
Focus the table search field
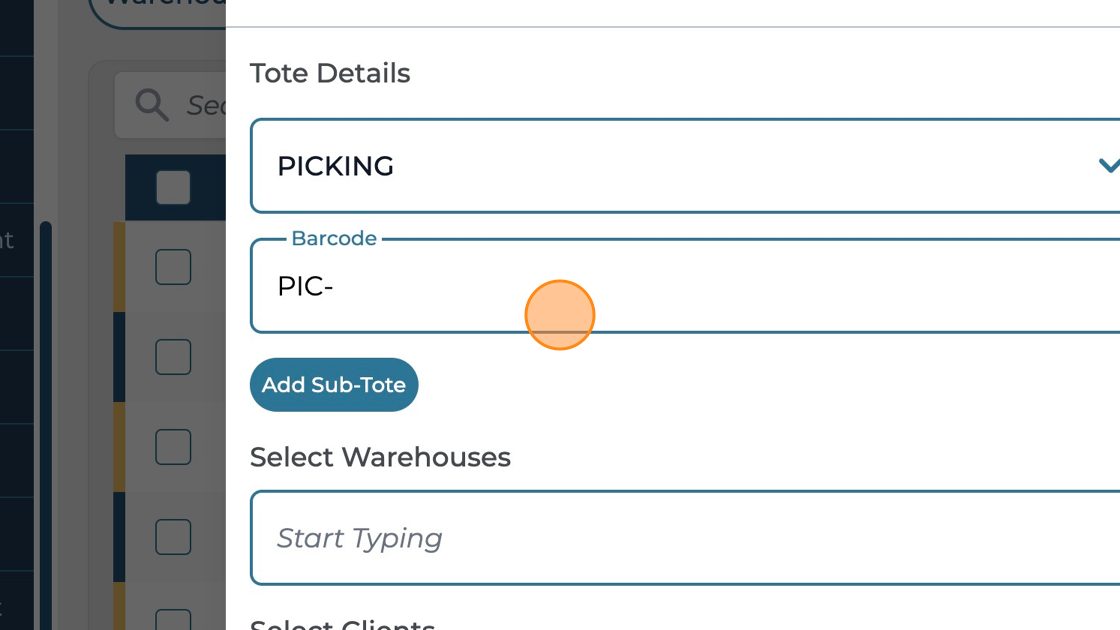click(x=205, y=104)
